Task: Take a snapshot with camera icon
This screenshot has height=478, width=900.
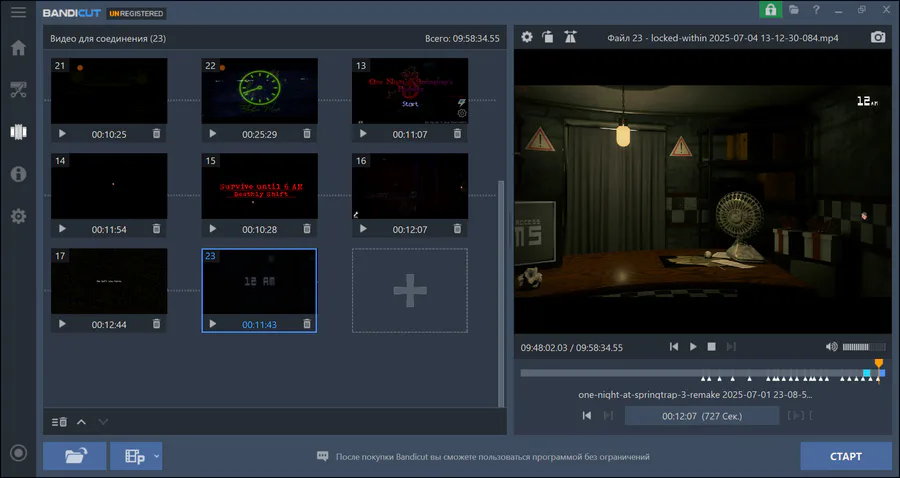Action: click(x=878, y=37)
